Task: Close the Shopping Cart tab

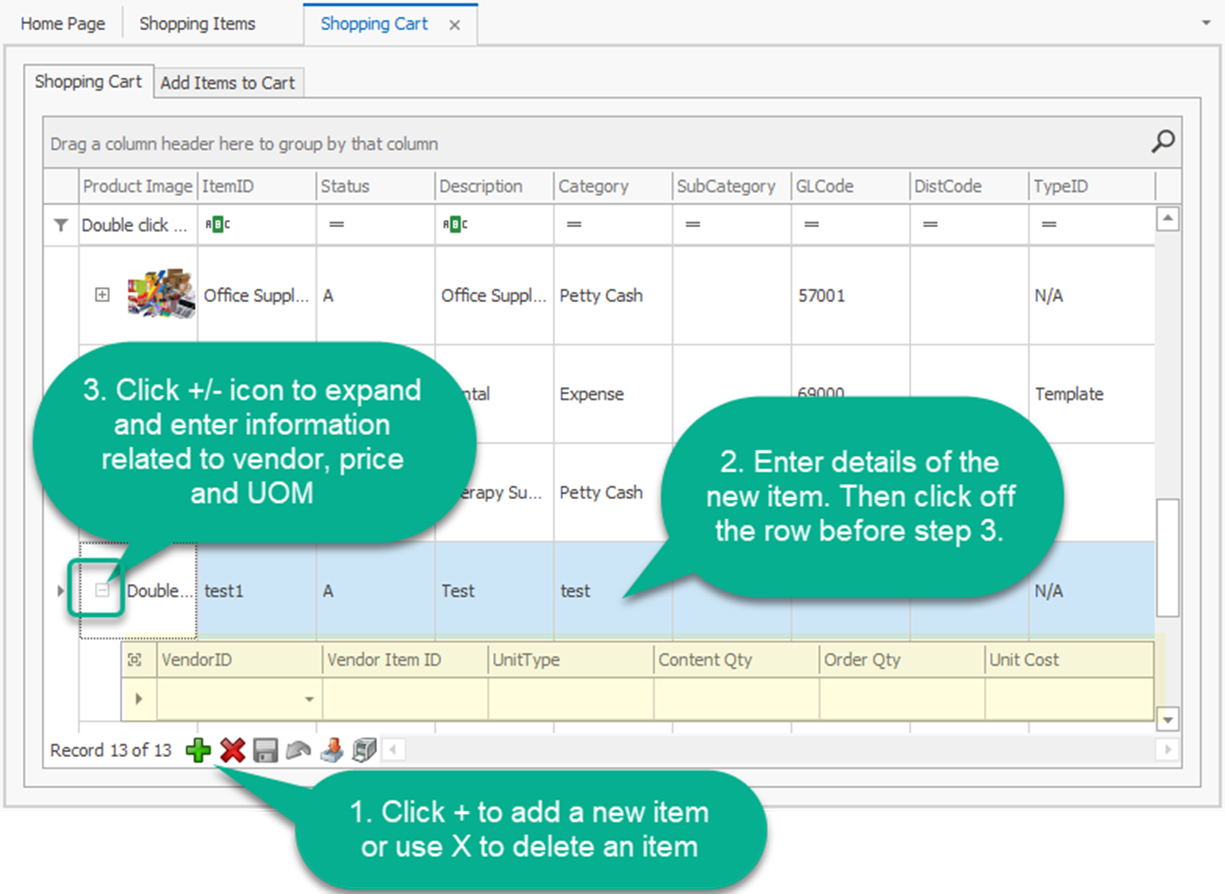Action: pyautogui.click(x=454, y=25)
